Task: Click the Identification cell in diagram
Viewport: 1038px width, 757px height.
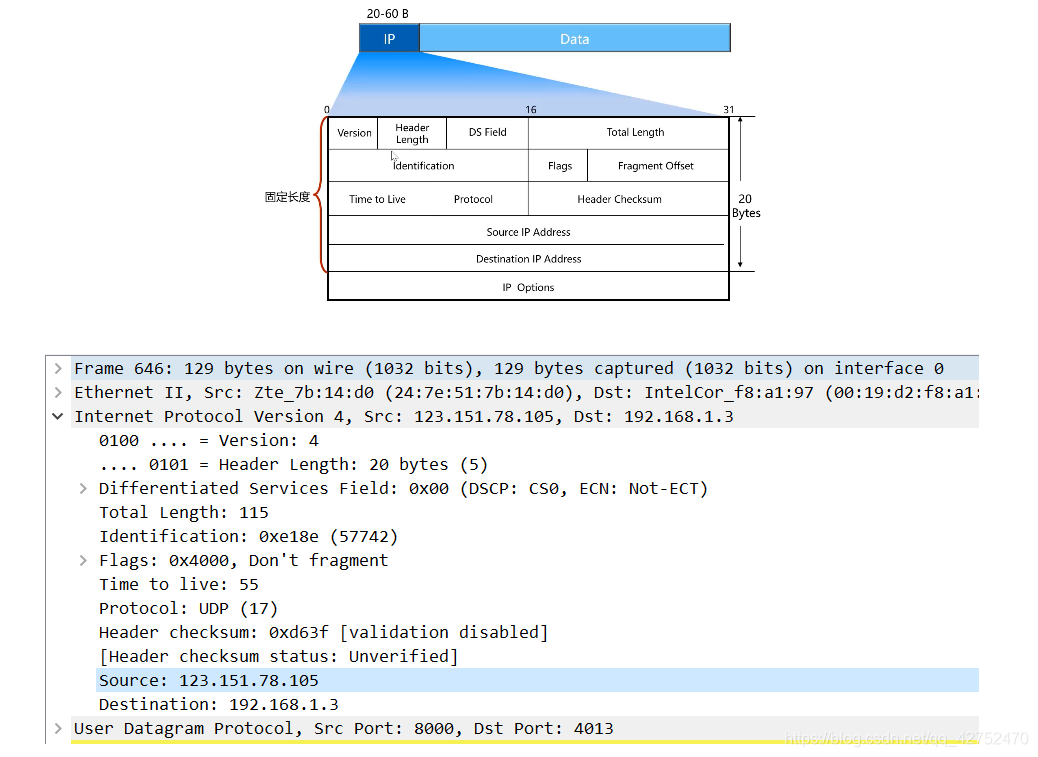Action: pyautogui.click(x=428, y=165)
